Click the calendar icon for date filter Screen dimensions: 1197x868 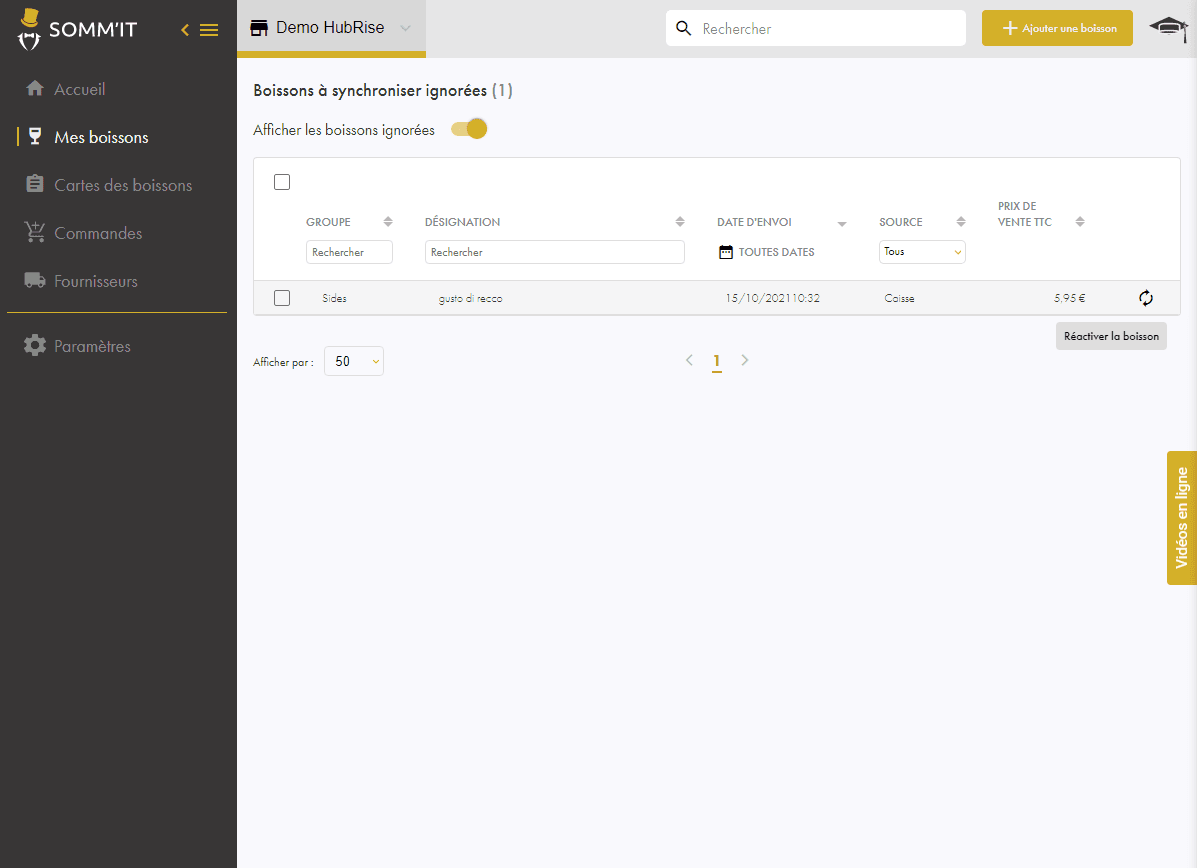pyautogui.click(x=726, y=252)
